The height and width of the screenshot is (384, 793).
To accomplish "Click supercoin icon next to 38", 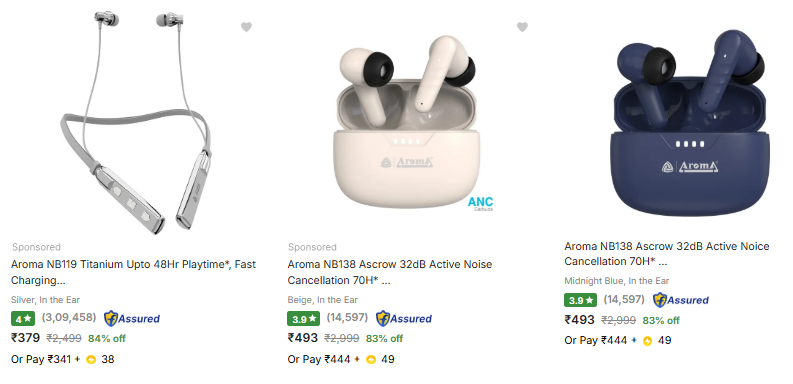I will 91,360.
